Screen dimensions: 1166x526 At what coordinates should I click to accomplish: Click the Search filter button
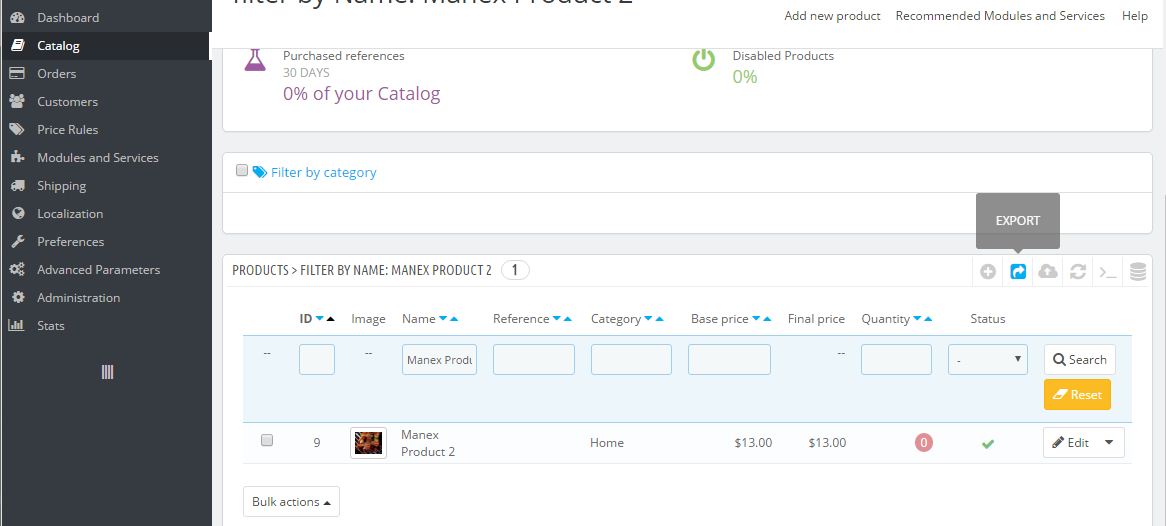(1079, 359)
